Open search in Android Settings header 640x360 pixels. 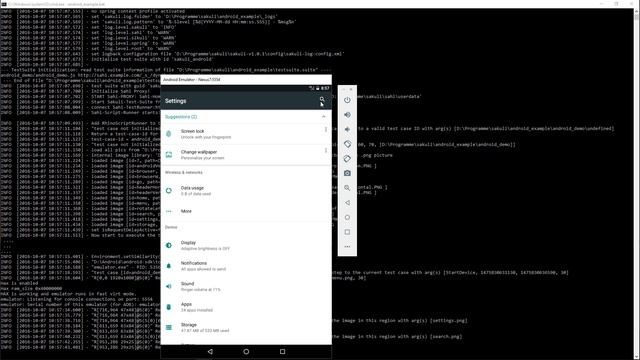point(322,99)
